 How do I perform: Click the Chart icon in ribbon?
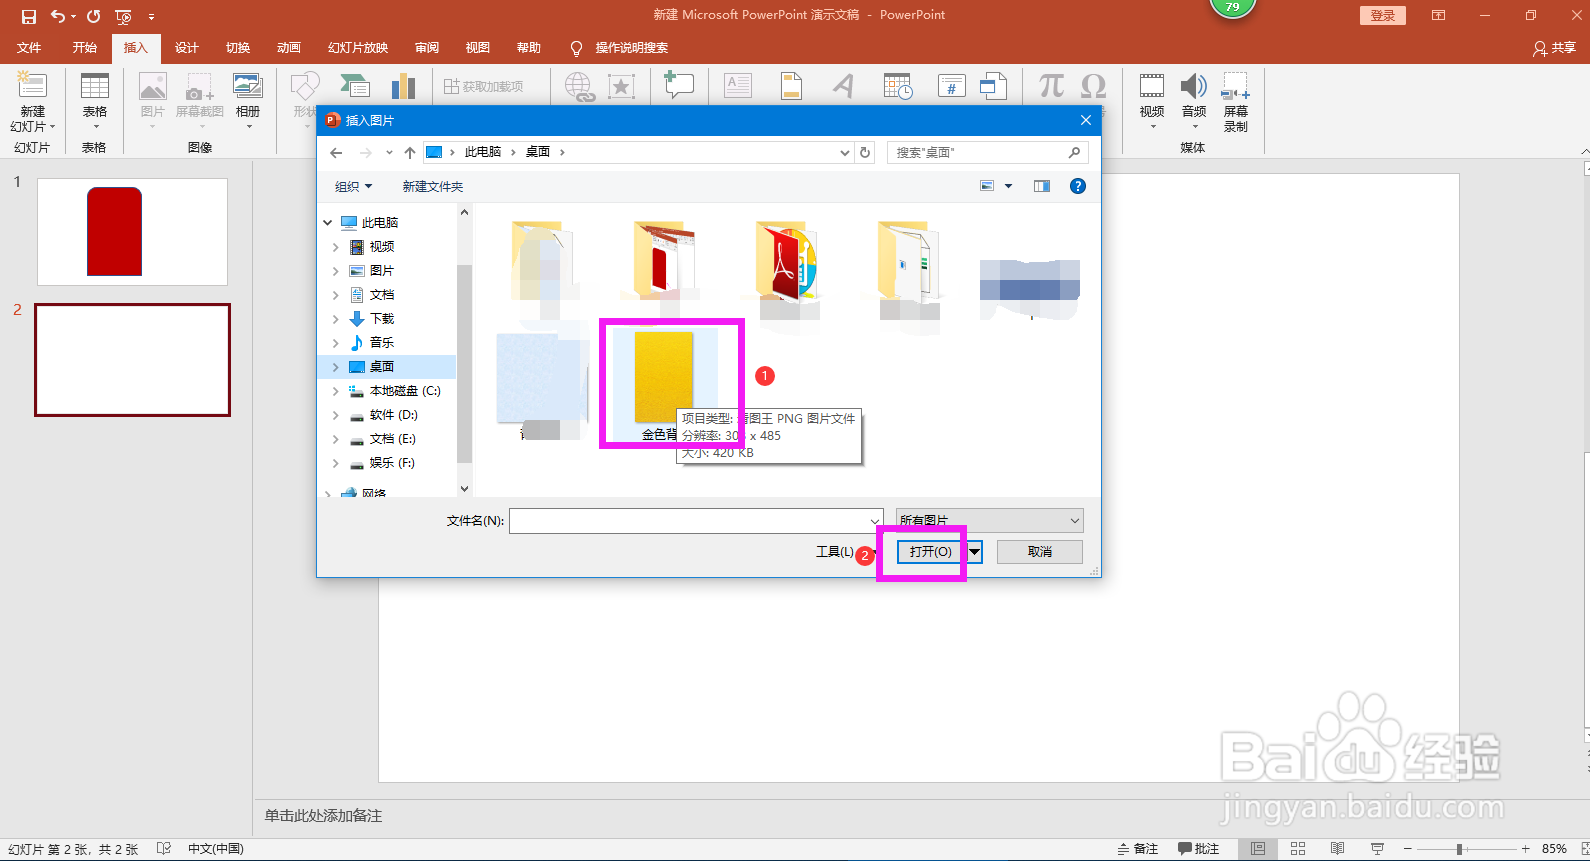[x=403, y=86]
